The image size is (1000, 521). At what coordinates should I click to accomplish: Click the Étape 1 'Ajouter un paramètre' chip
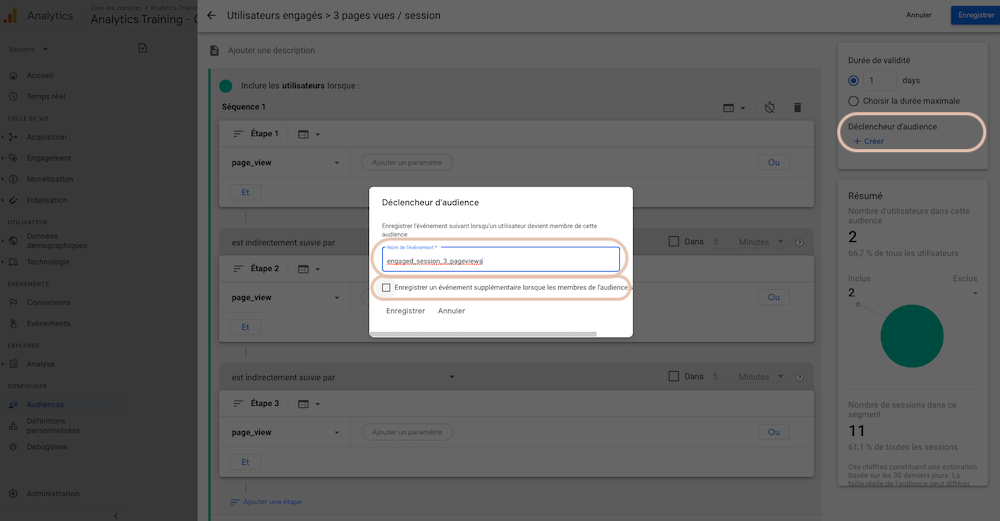407,163
